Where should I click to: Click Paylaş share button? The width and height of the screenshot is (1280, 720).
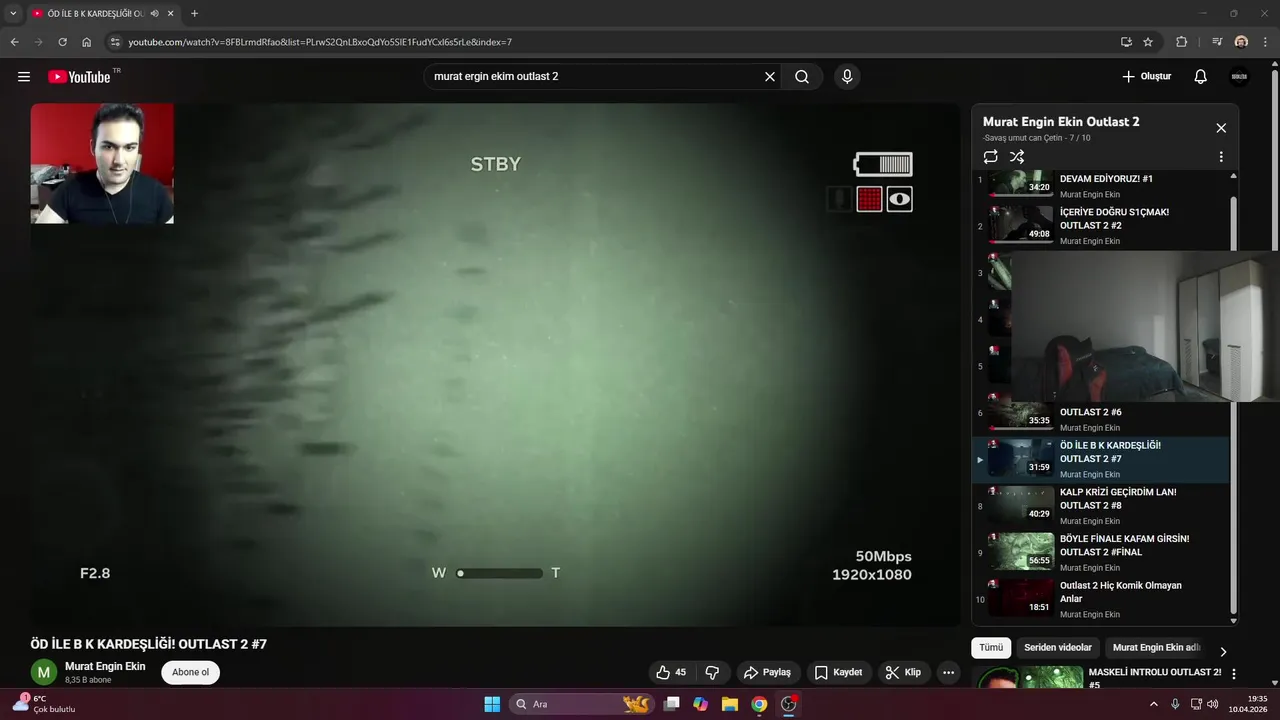[767, 673]
